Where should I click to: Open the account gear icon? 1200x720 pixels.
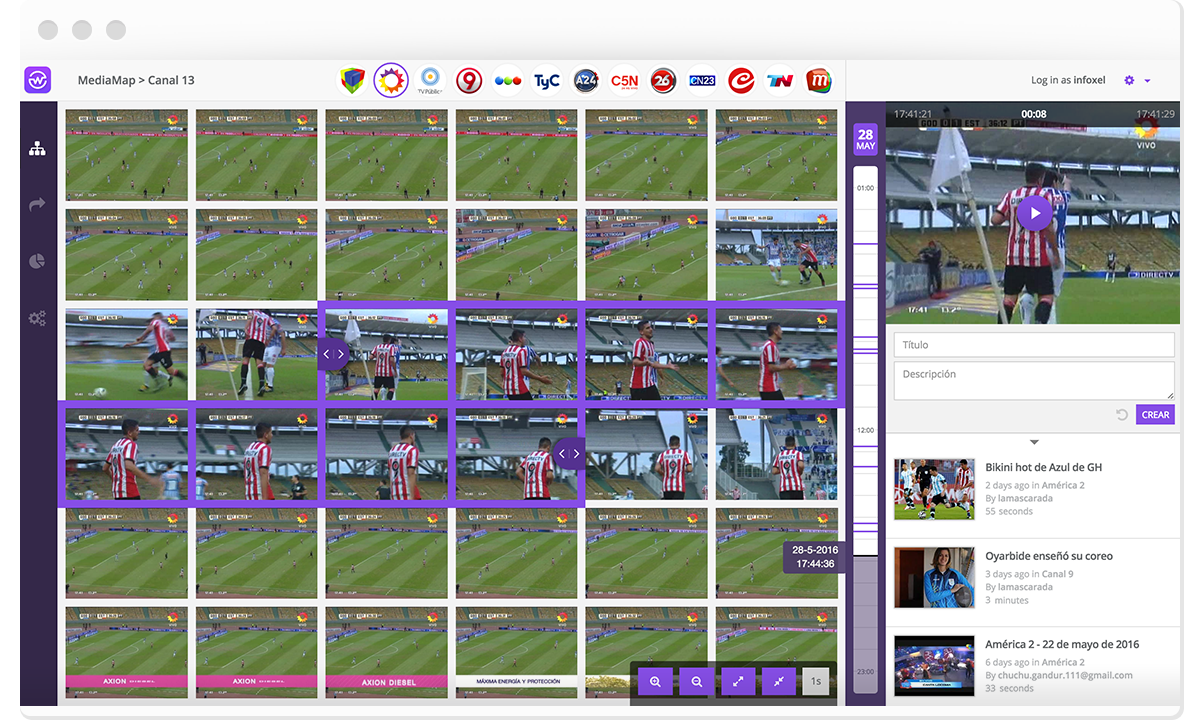pos(1130,80)
